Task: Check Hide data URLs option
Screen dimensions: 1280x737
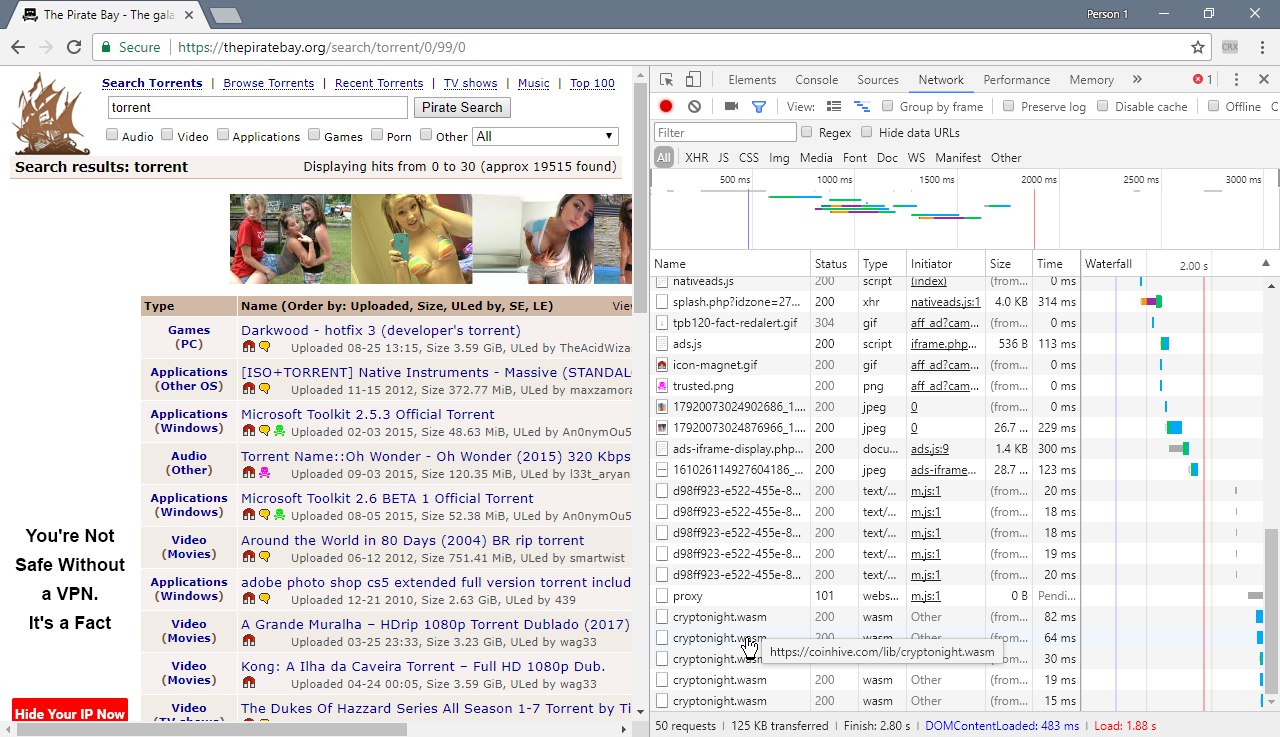Action: click(x=867, y=132)
